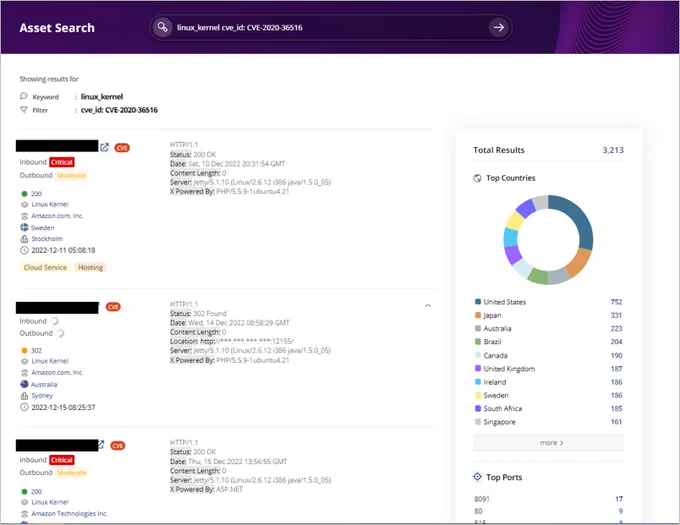This screenshot has height=525, width=680.
Task: Click the Asset Search title
Action: (57, 28)
